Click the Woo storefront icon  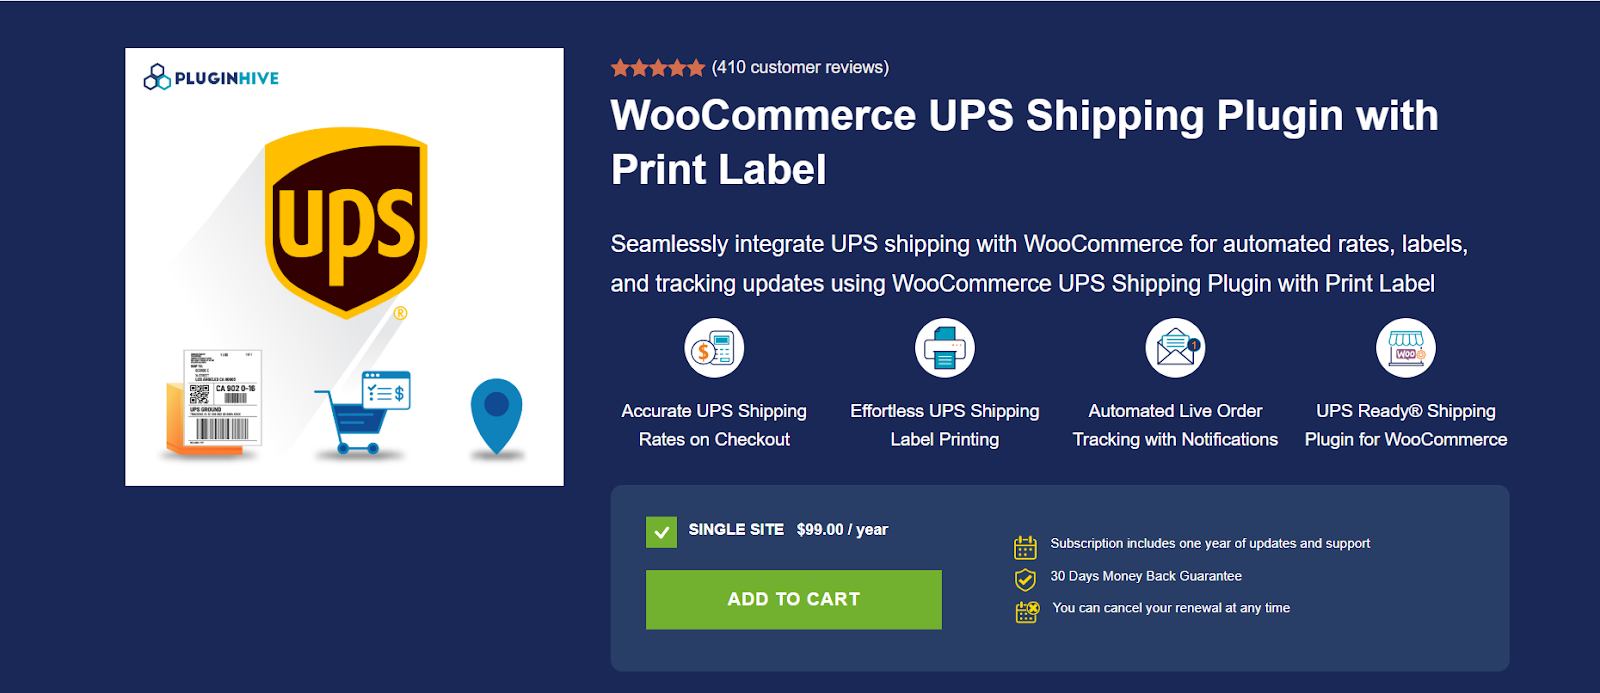[x=1405, y=348]
